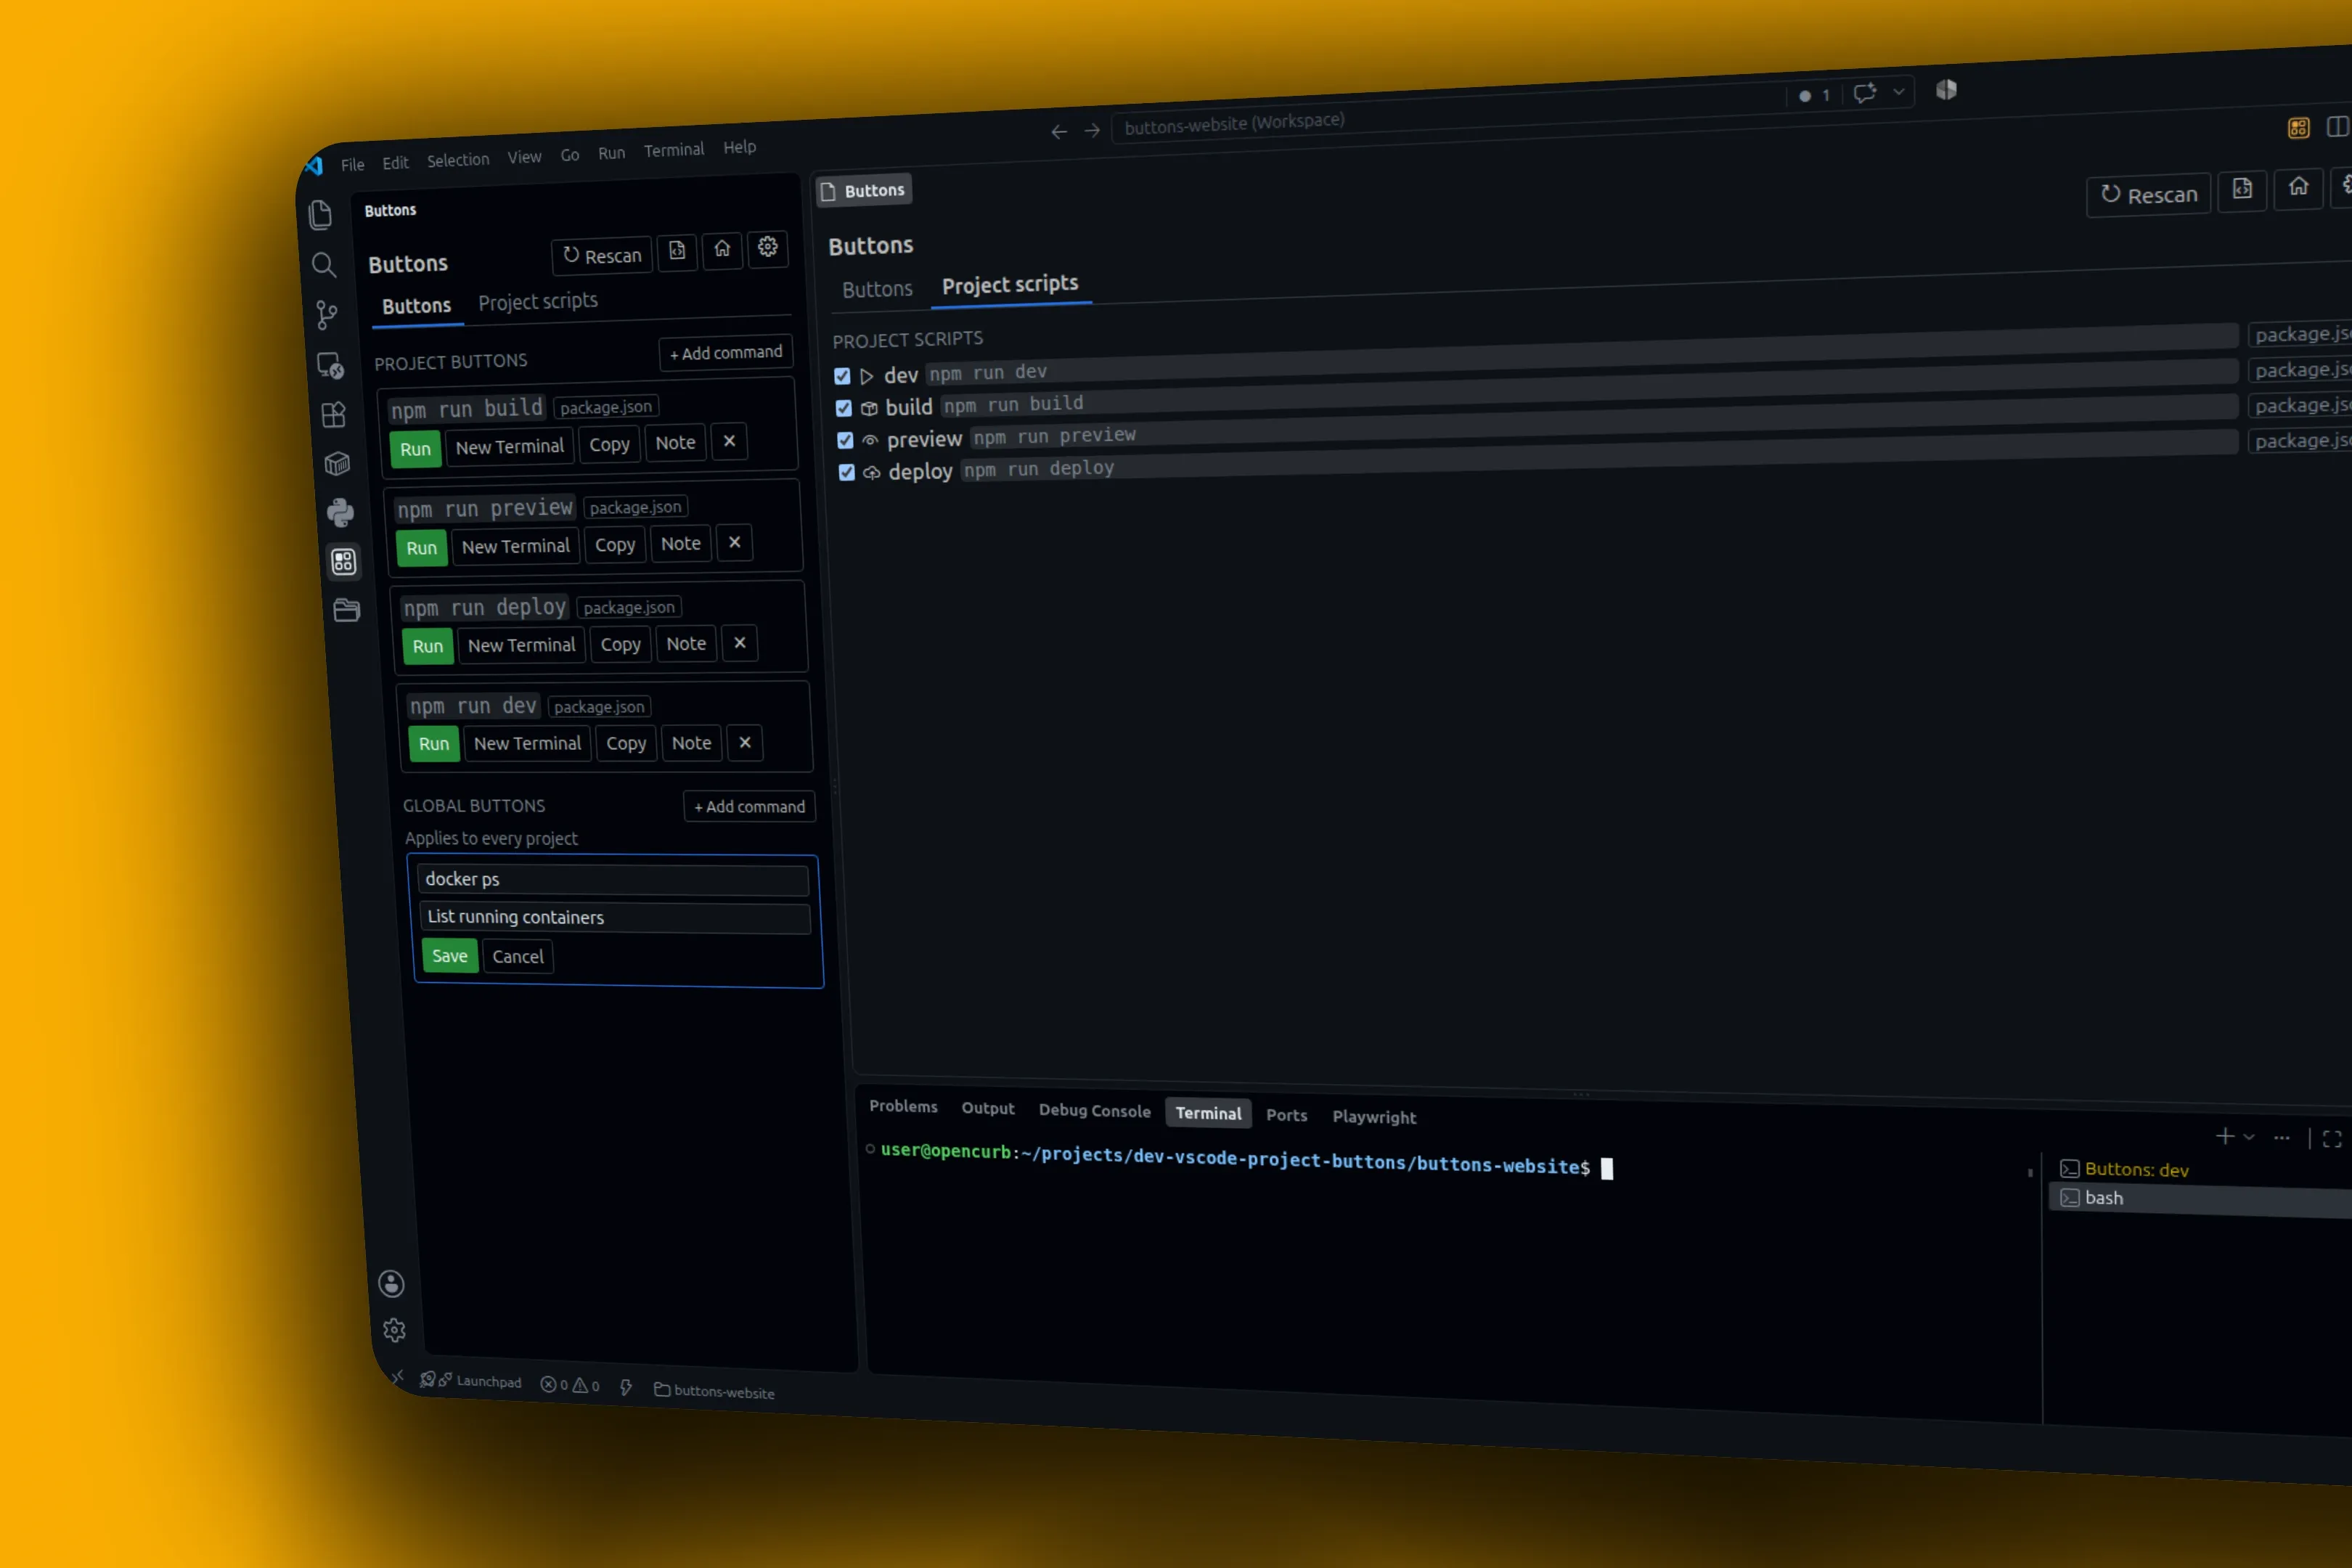Switch to the Playwright panel tab
2352x1568 pixels.
1374,1117
